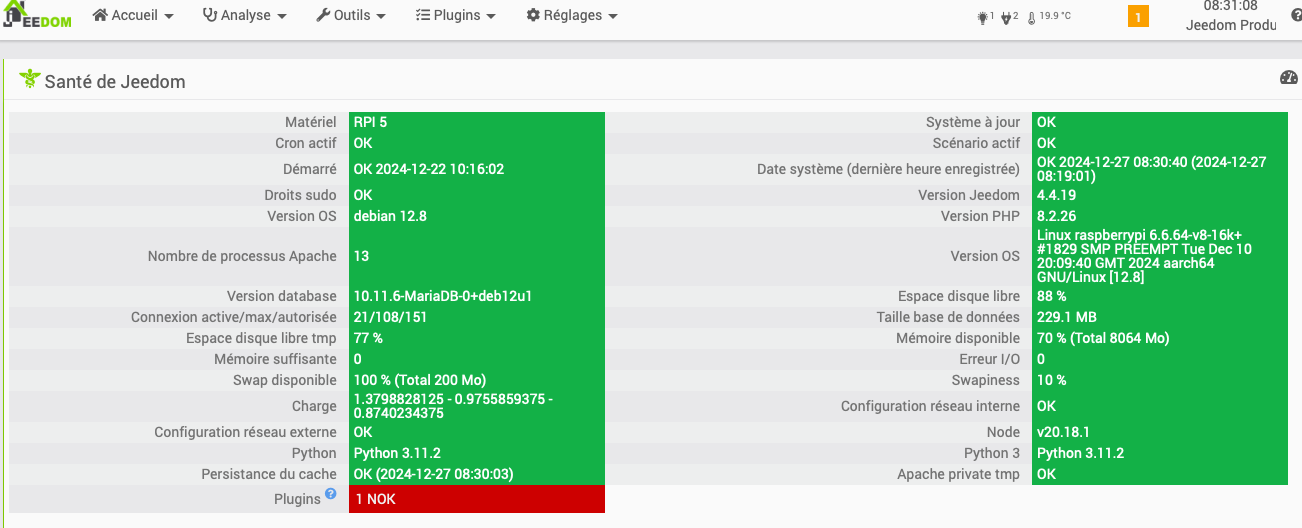The image size is (1302, 528).
Task: Click the health icon beside Santé de Jeedom
Action: click(29, 79)
